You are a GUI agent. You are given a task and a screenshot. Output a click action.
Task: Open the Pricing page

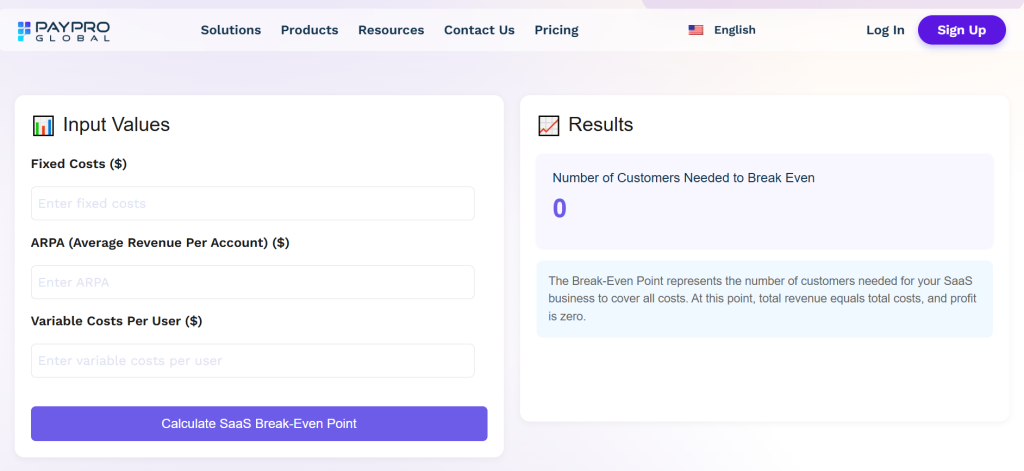[x=556, y=30]
